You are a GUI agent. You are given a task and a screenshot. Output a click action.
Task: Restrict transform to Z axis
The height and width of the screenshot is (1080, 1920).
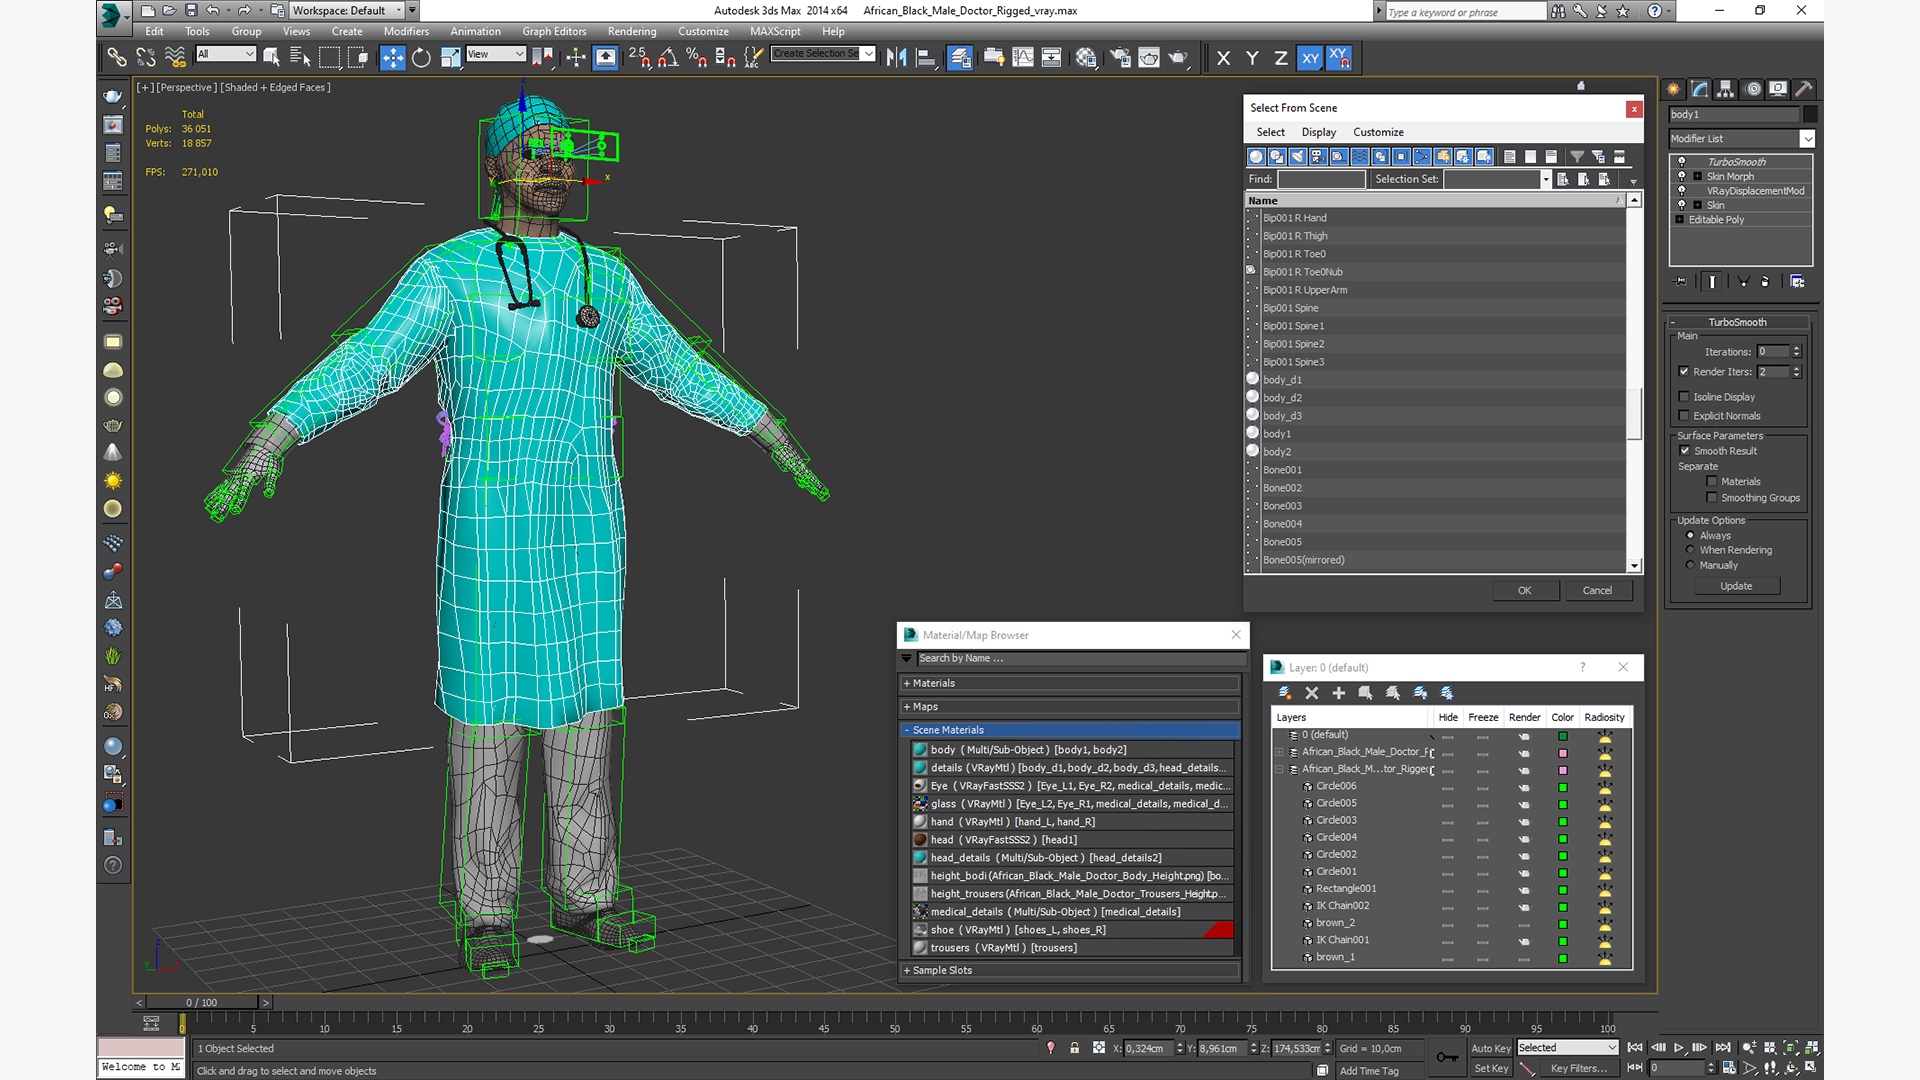tap(1280, 58)
